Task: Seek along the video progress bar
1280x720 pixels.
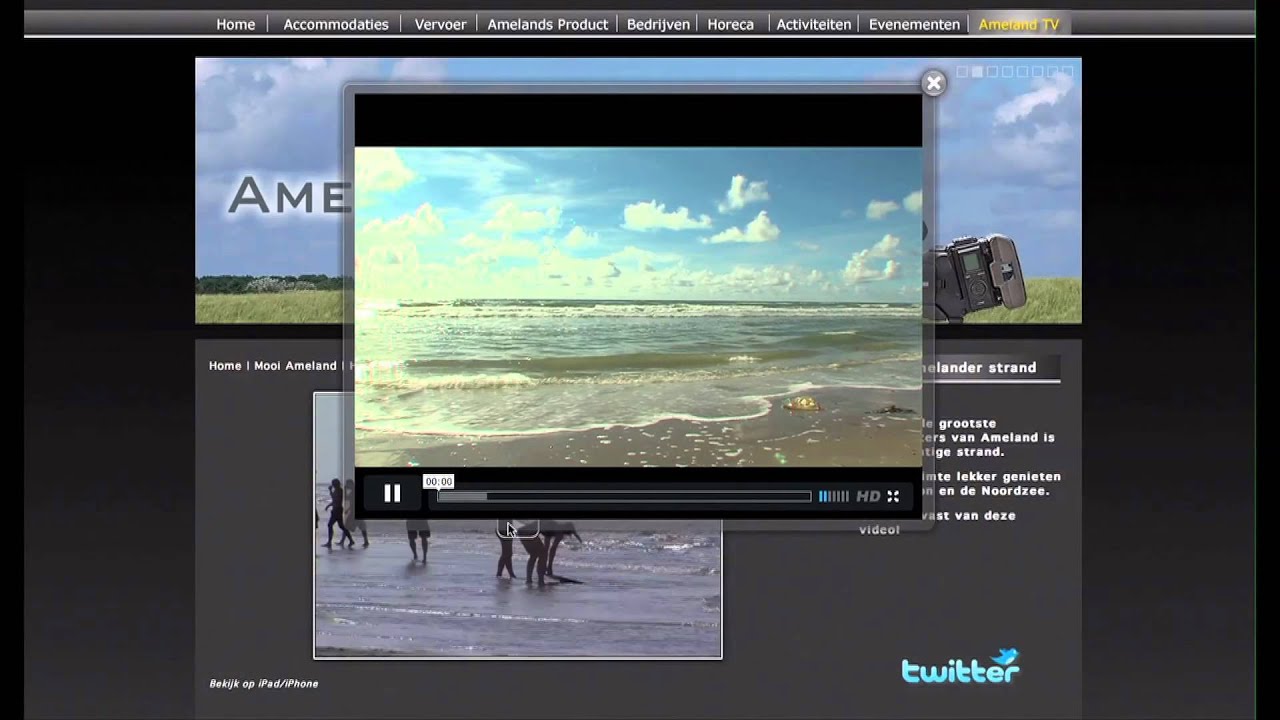Action: 624,496
